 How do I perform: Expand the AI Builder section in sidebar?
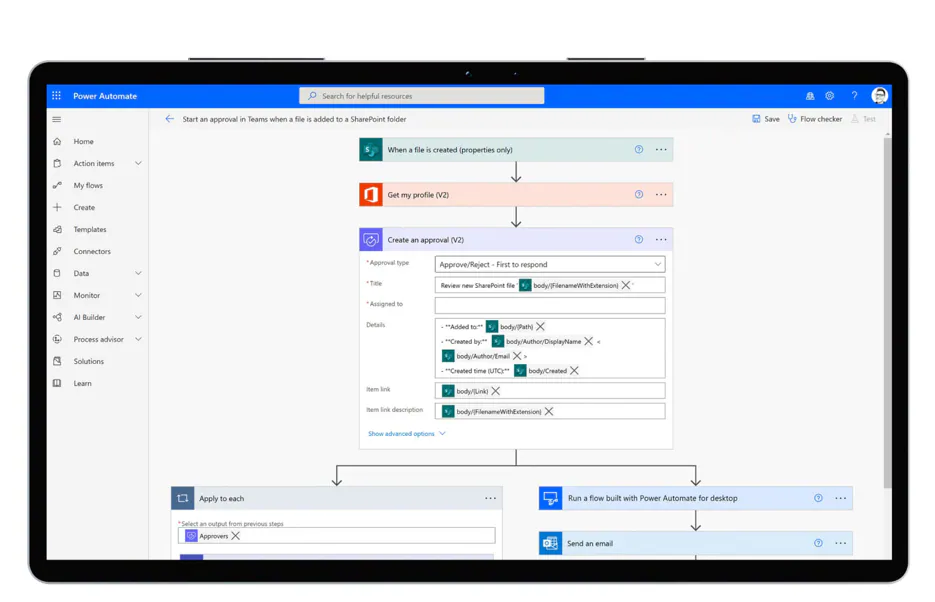[x=138, y=317]
